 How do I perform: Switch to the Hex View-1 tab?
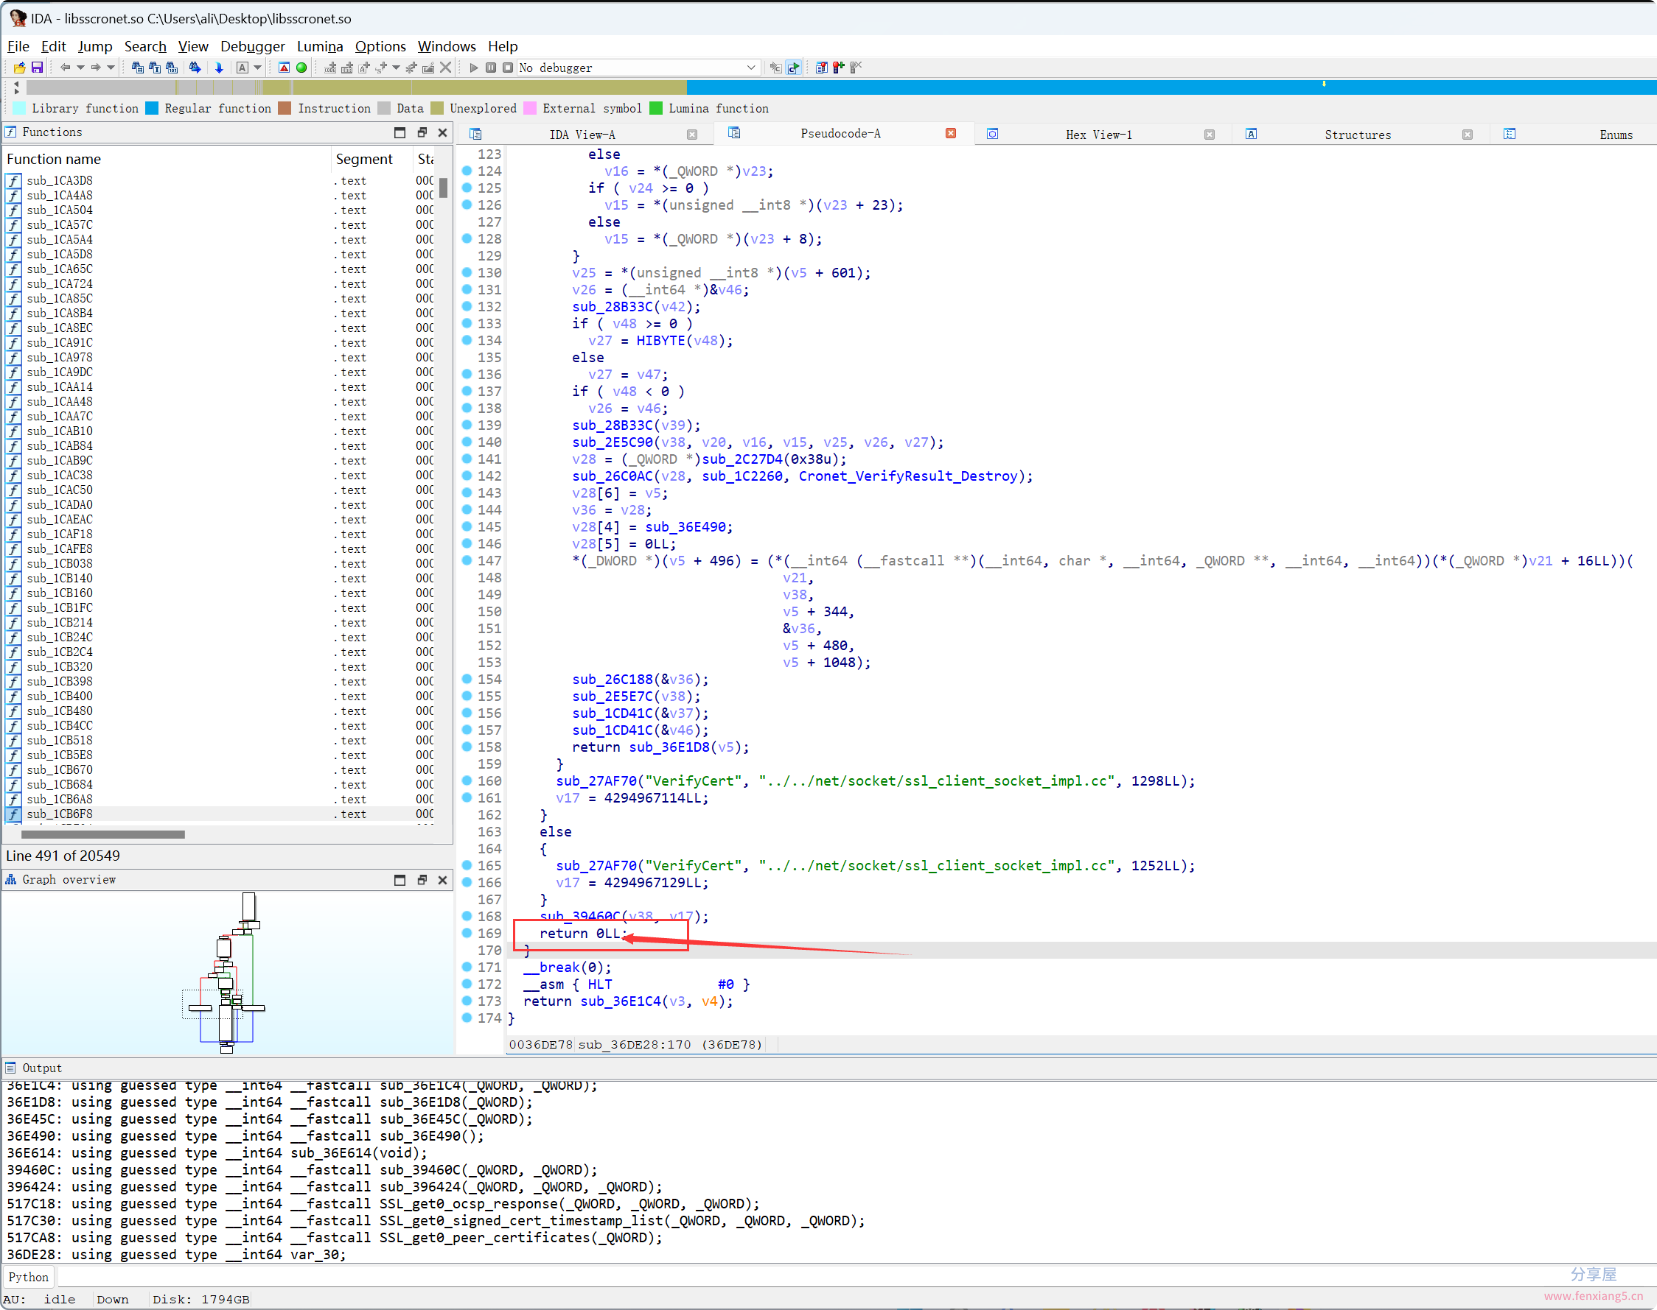point(1098,134)
